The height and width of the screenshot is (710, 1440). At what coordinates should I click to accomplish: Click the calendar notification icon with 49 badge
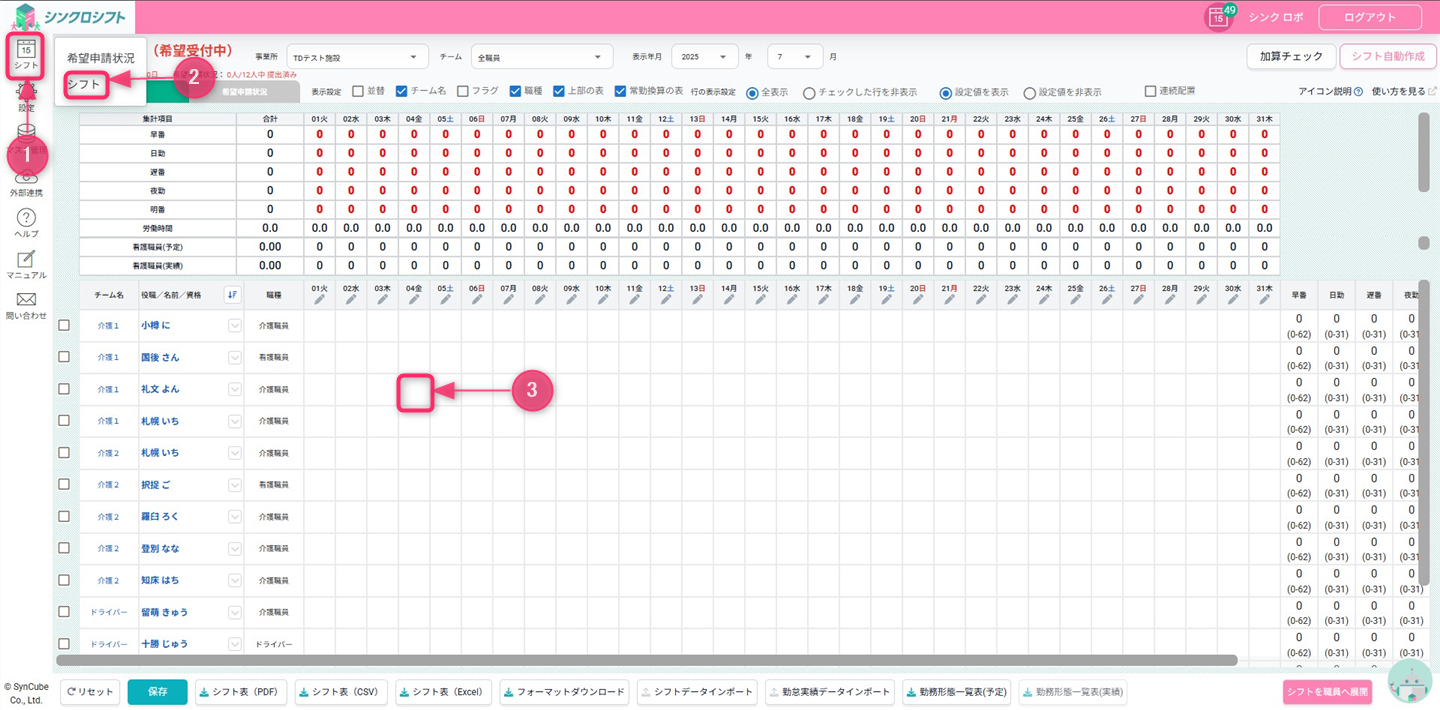click(1218, 17)
